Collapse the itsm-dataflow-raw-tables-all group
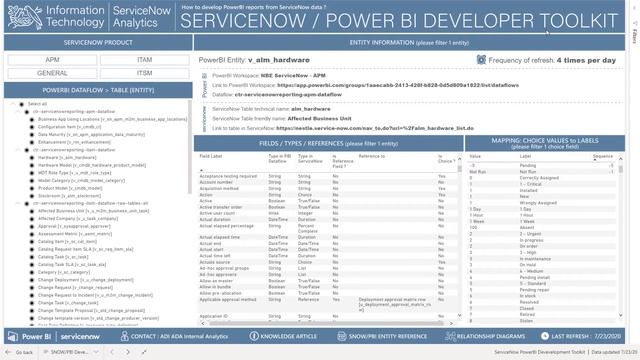 [x=18, y=203]
